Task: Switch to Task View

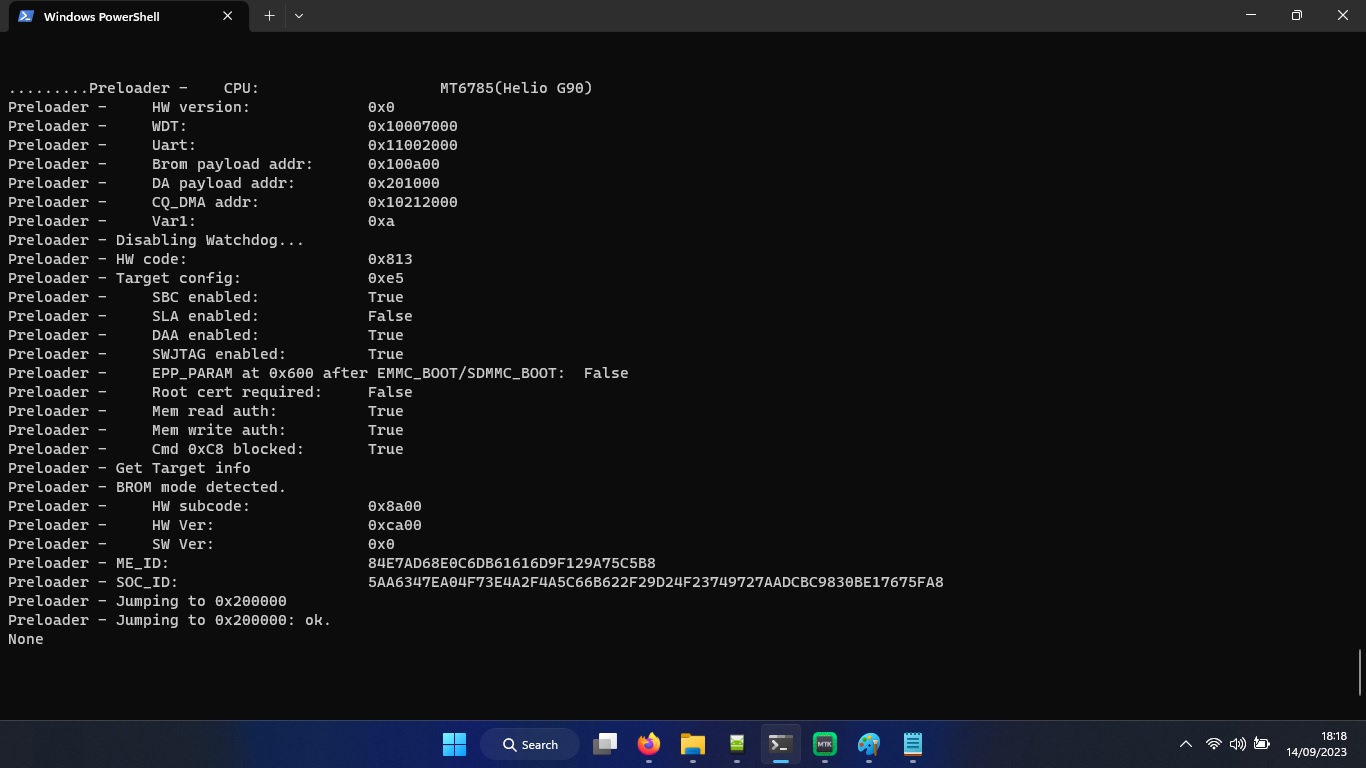Action: [605, 744]
